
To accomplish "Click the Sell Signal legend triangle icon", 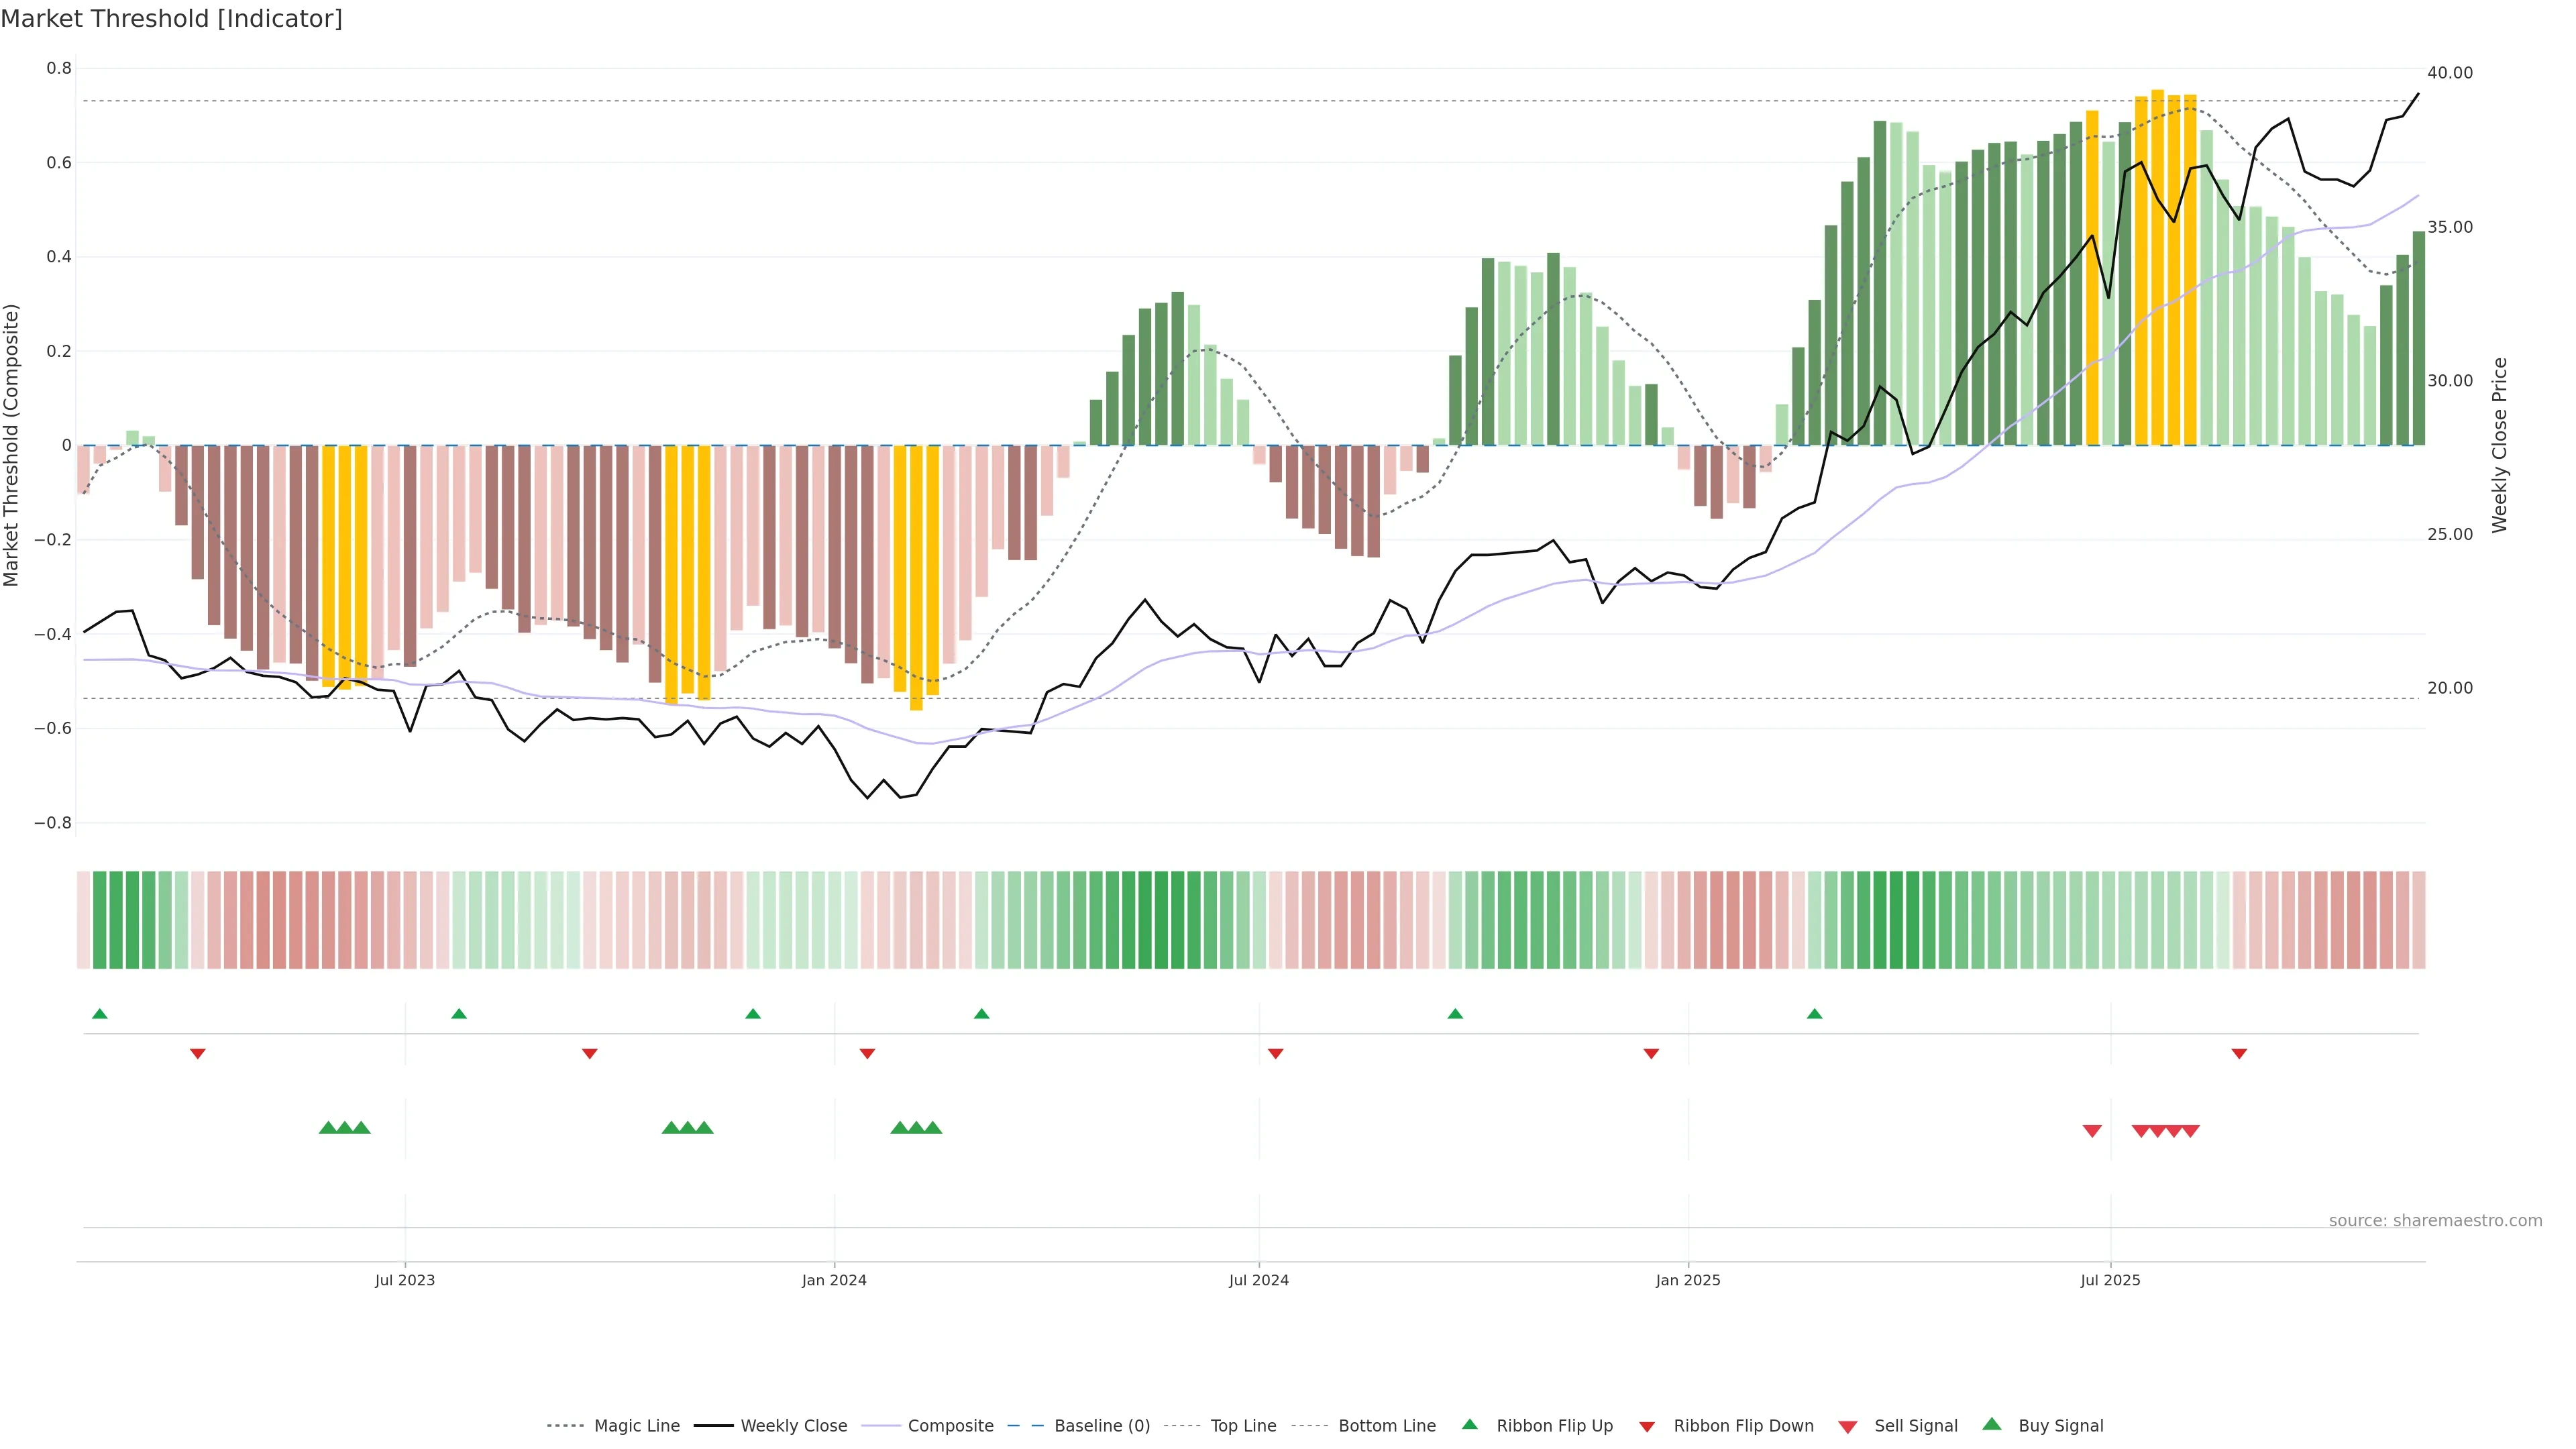I will 1847,1427.
